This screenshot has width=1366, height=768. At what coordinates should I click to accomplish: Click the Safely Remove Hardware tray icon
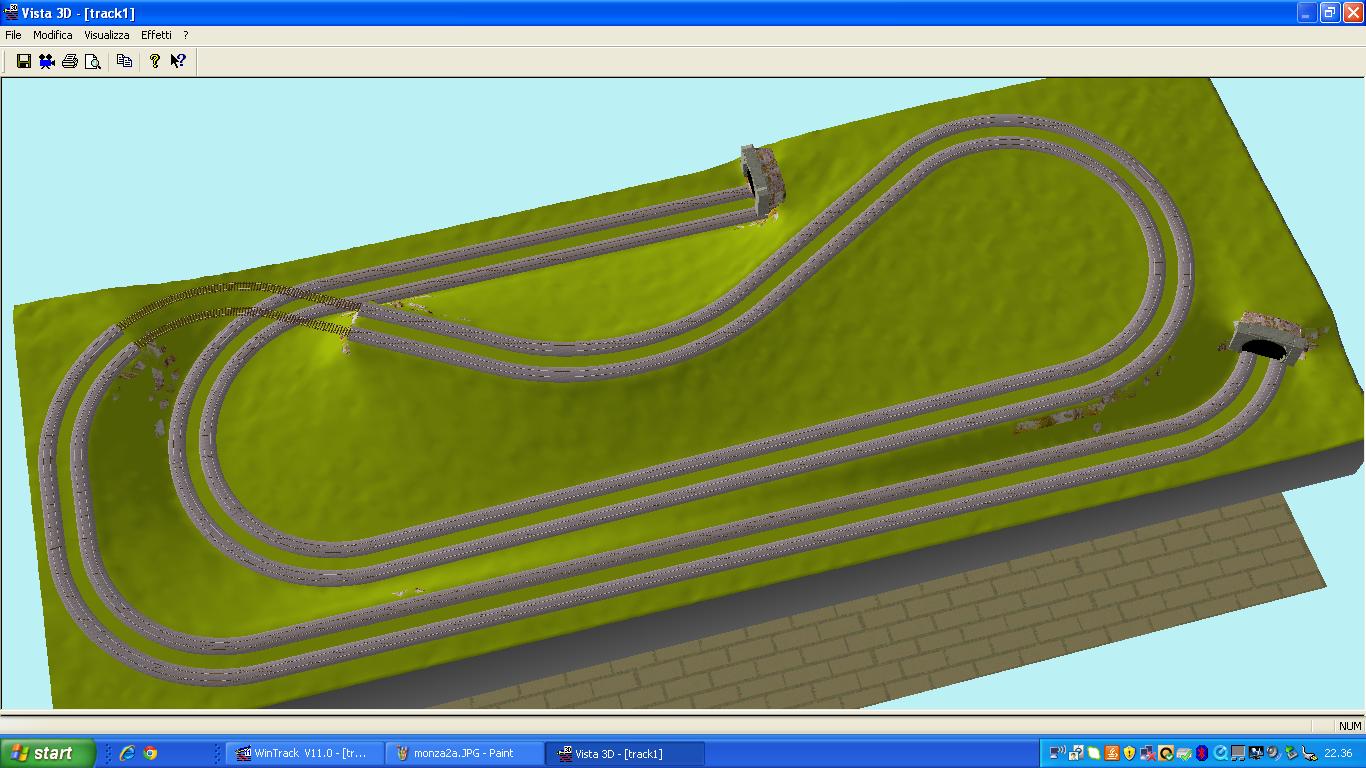1291,753
